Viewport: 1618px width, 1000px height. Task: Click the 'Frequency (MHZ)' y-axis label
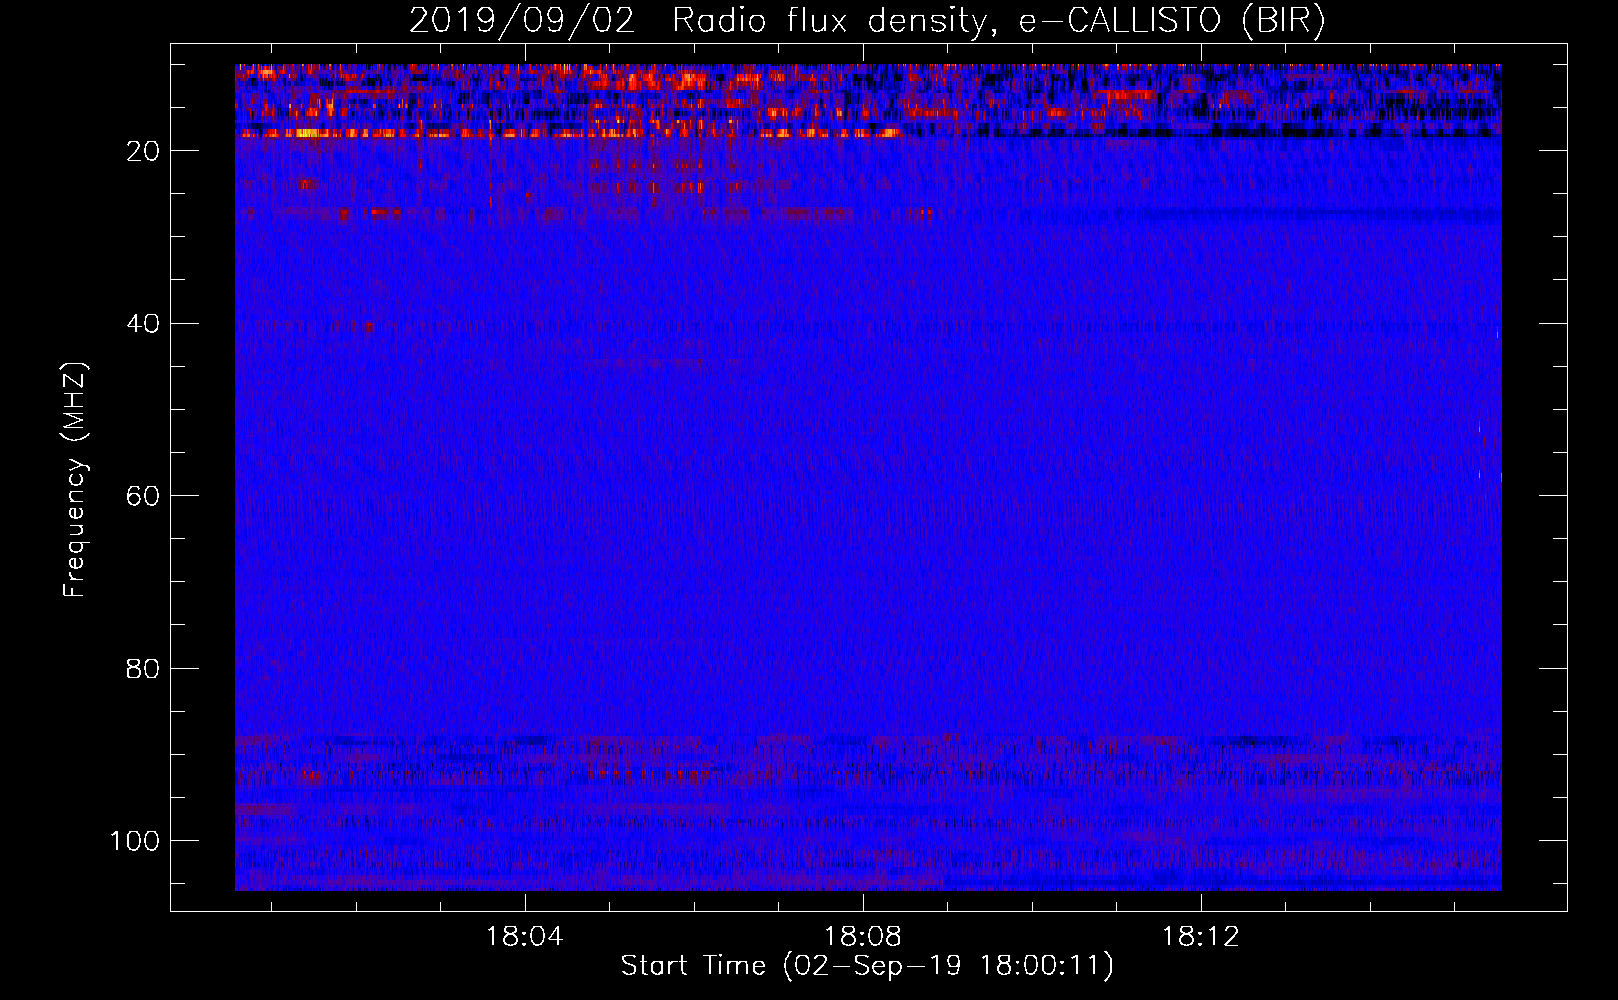75,480
